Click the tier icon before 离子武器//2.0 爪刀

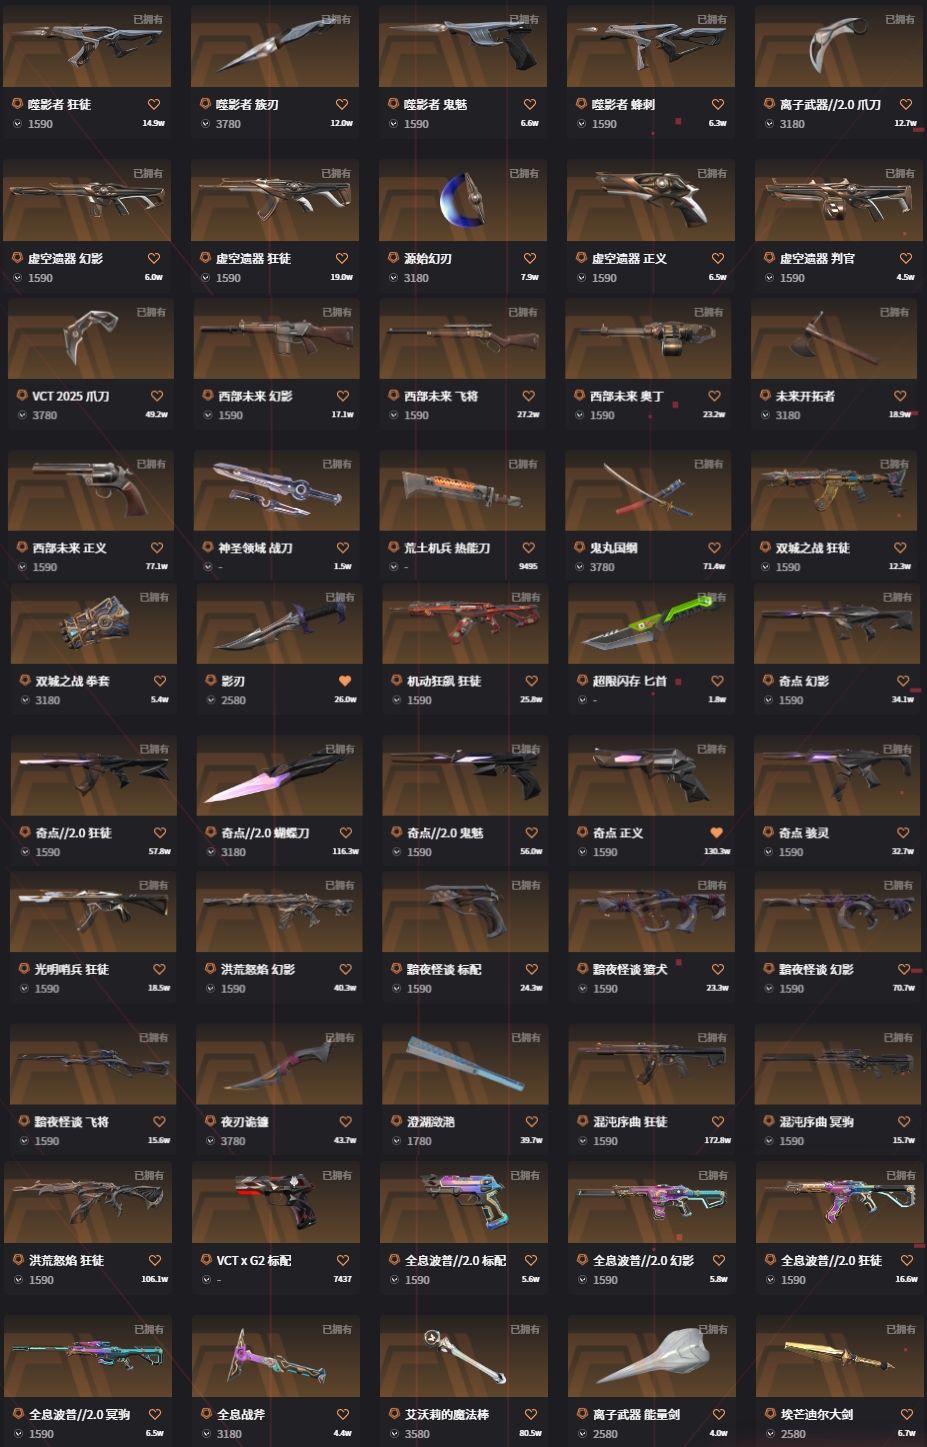pos(769,104)
